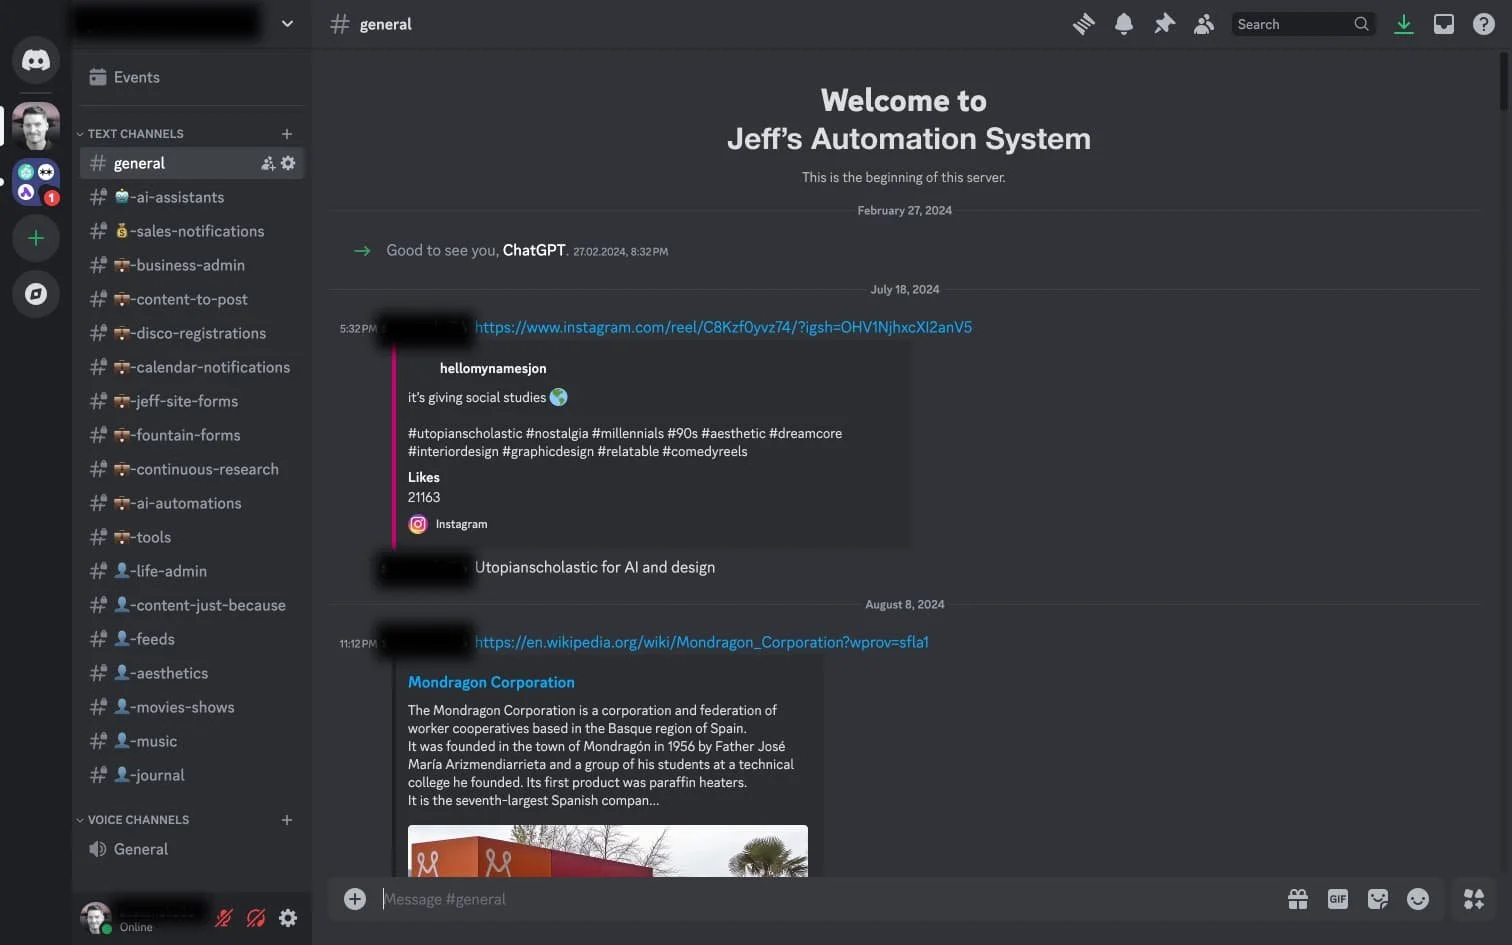The height and width of the screenshot is (945, 1512).
Task: Click the chat vertical scrollbar
Action: pyautogui.click(x=1503, y=82)
